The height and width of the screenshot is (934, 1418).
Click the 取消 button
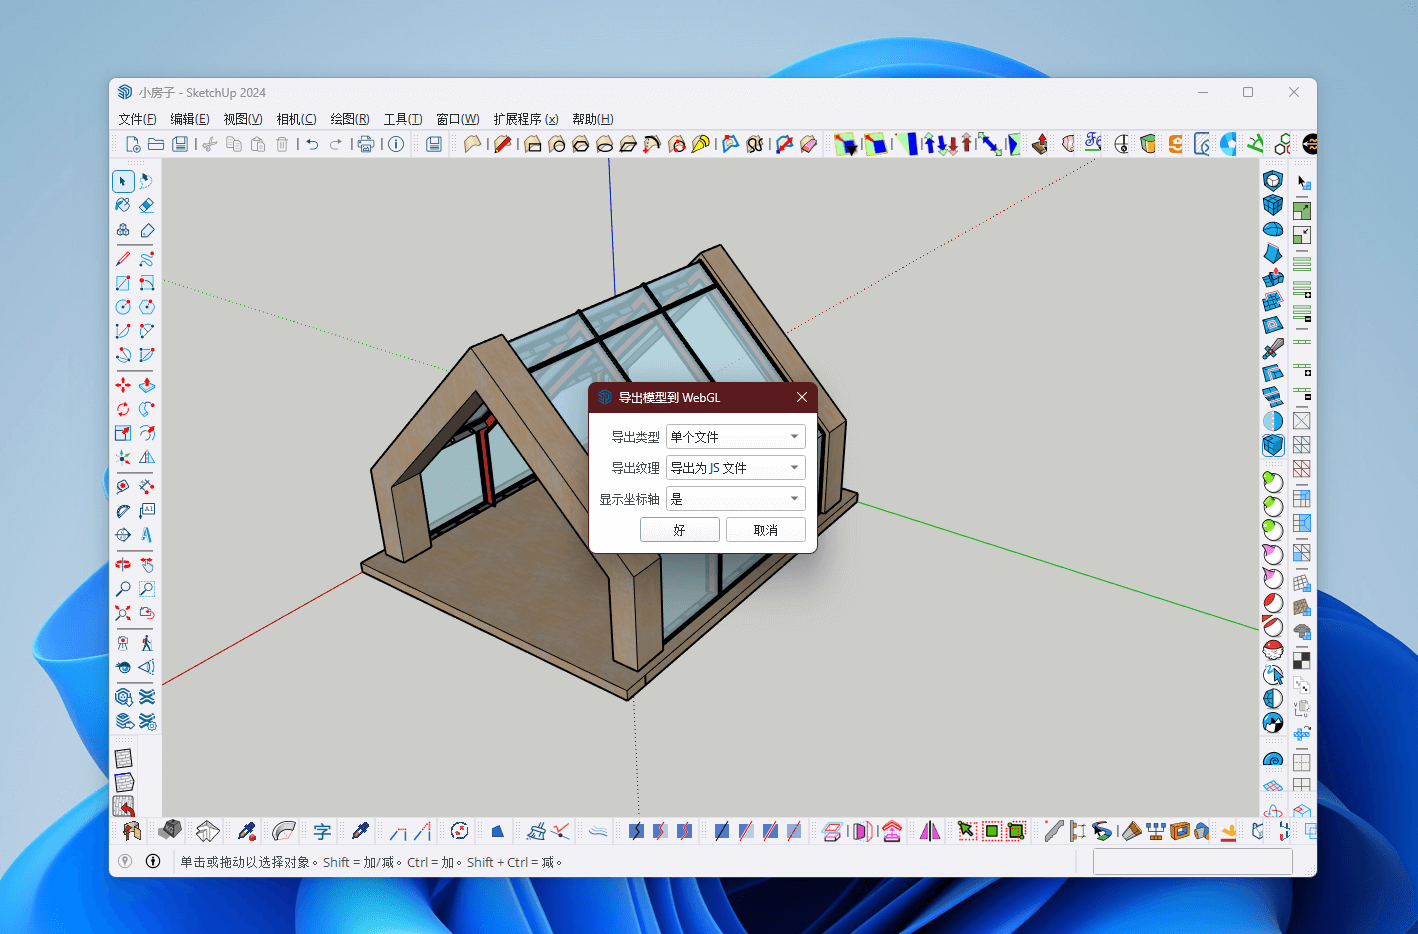(765, 530)
